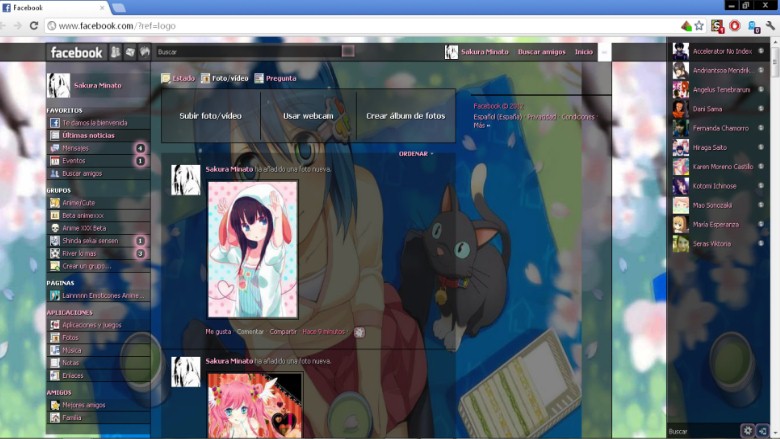Click the Fotos icon in Aplicaciones
Viewport: 780px width, 439px height.
55,338
